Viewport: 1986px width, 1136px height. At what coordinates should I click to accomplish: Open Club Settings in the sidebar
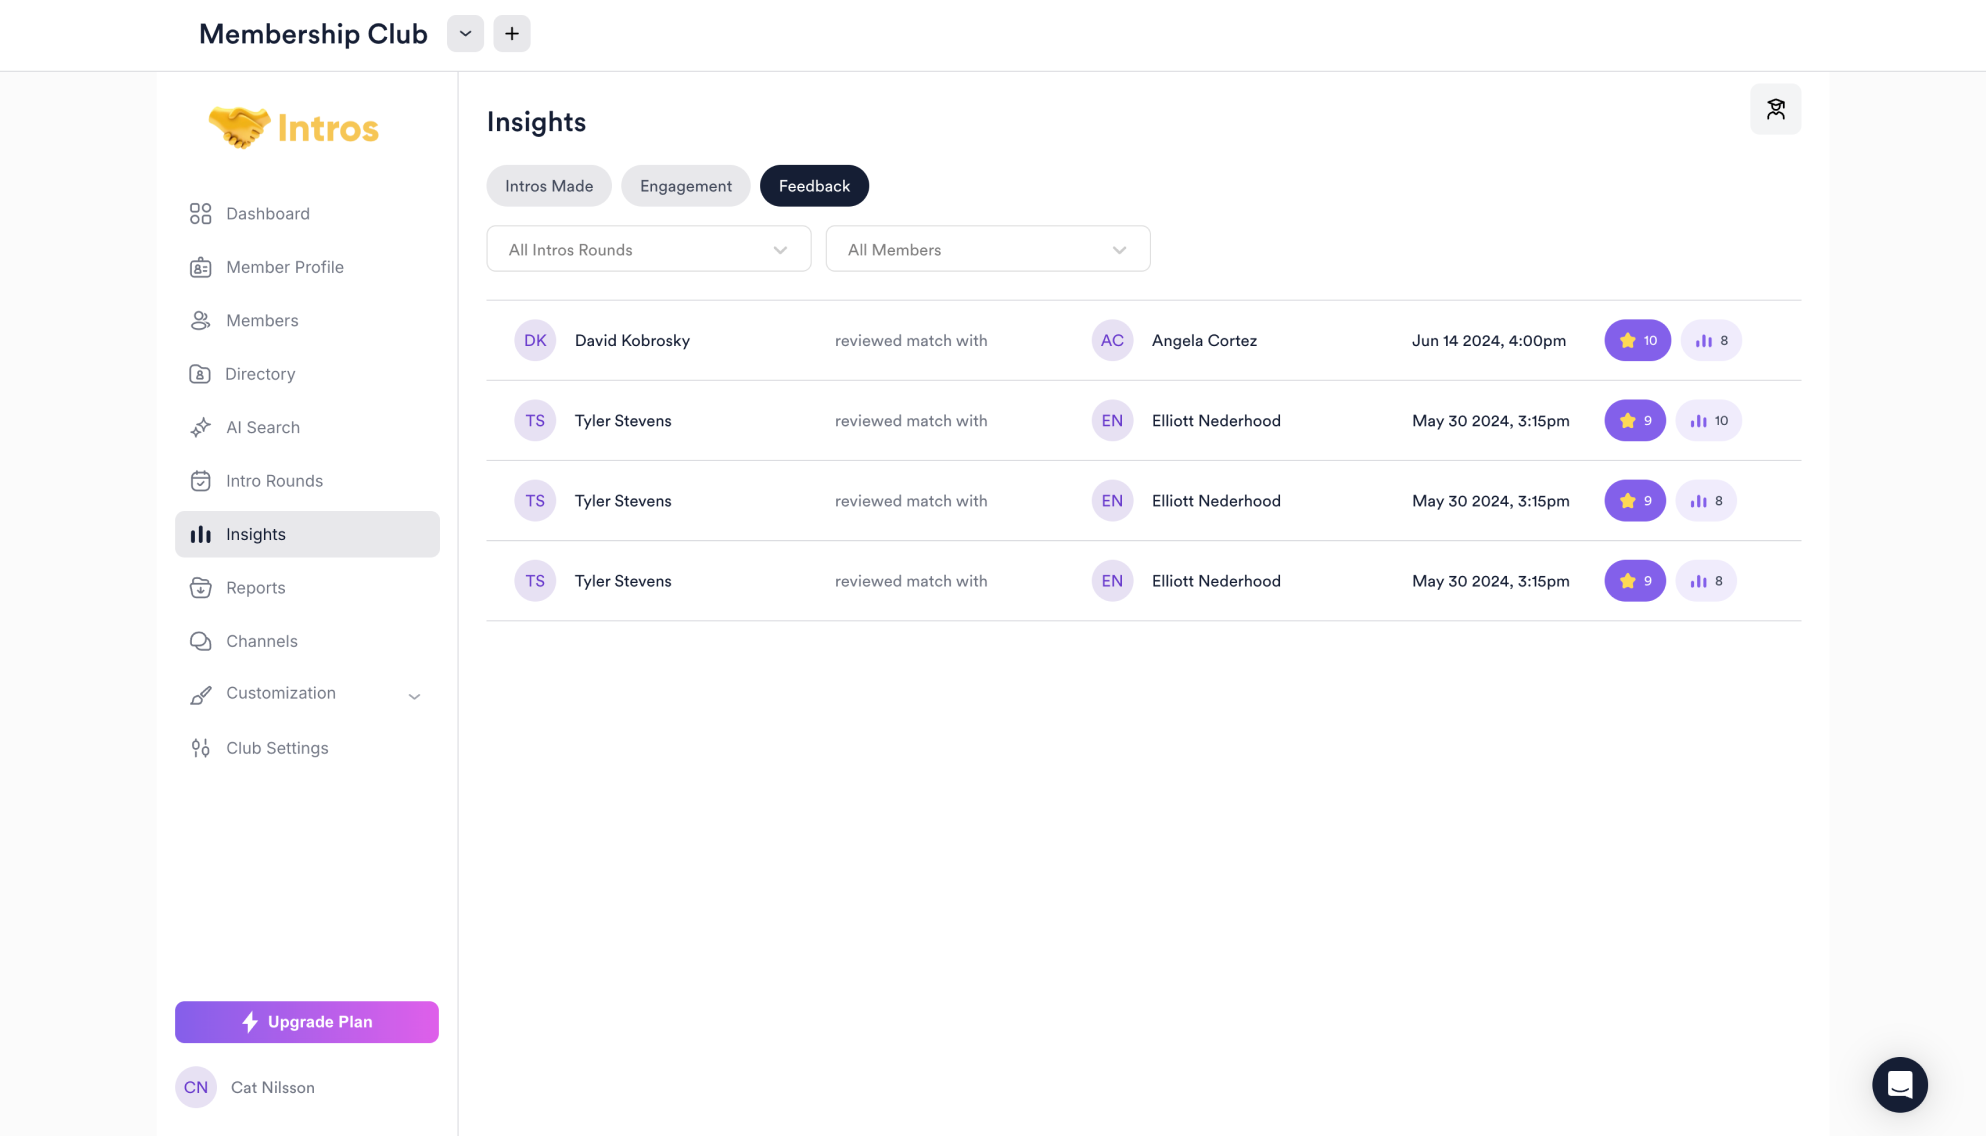coord(276,748)
